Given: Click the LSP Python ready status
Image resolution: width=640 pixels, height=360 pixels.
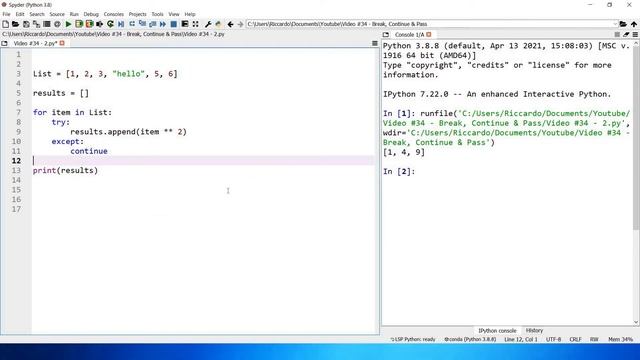Looking at the screenshot, I should point(413,340).
